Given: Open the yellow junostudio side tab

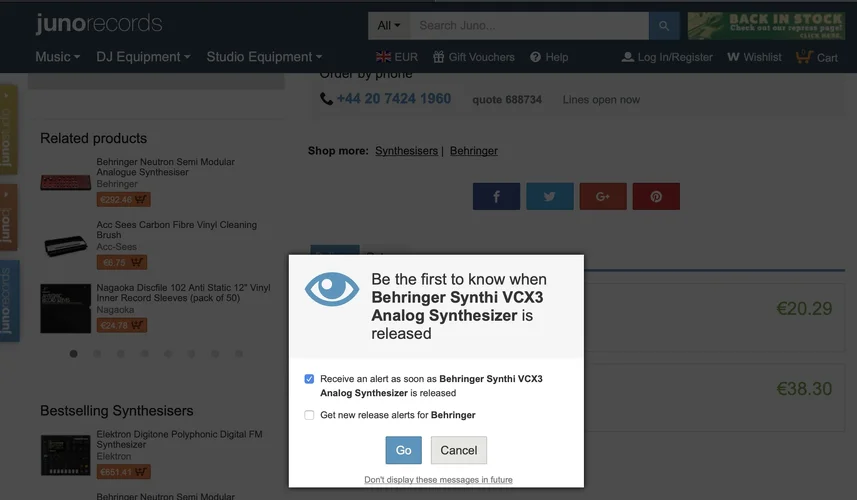Looking at the screenshot, I should coord(8,130).
